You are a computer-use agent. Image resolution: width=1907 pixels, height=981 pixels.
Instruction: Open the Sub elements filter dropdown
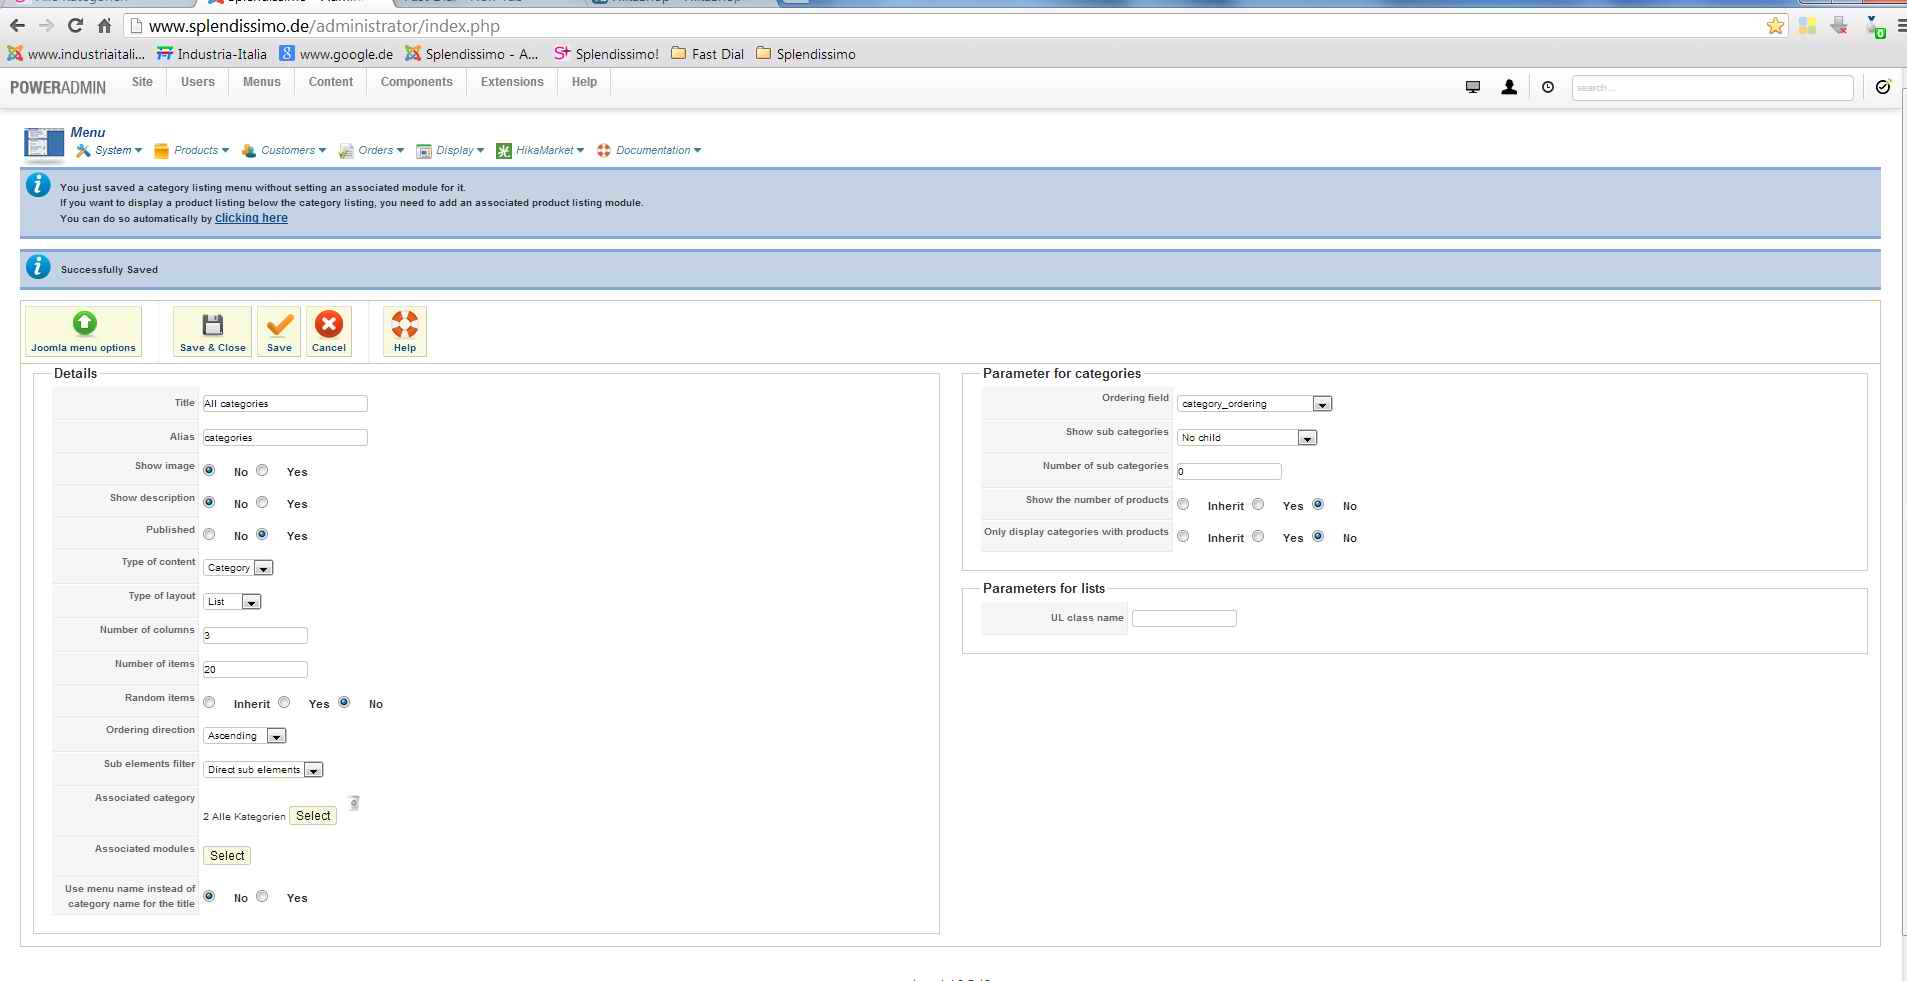pos(263,770)
